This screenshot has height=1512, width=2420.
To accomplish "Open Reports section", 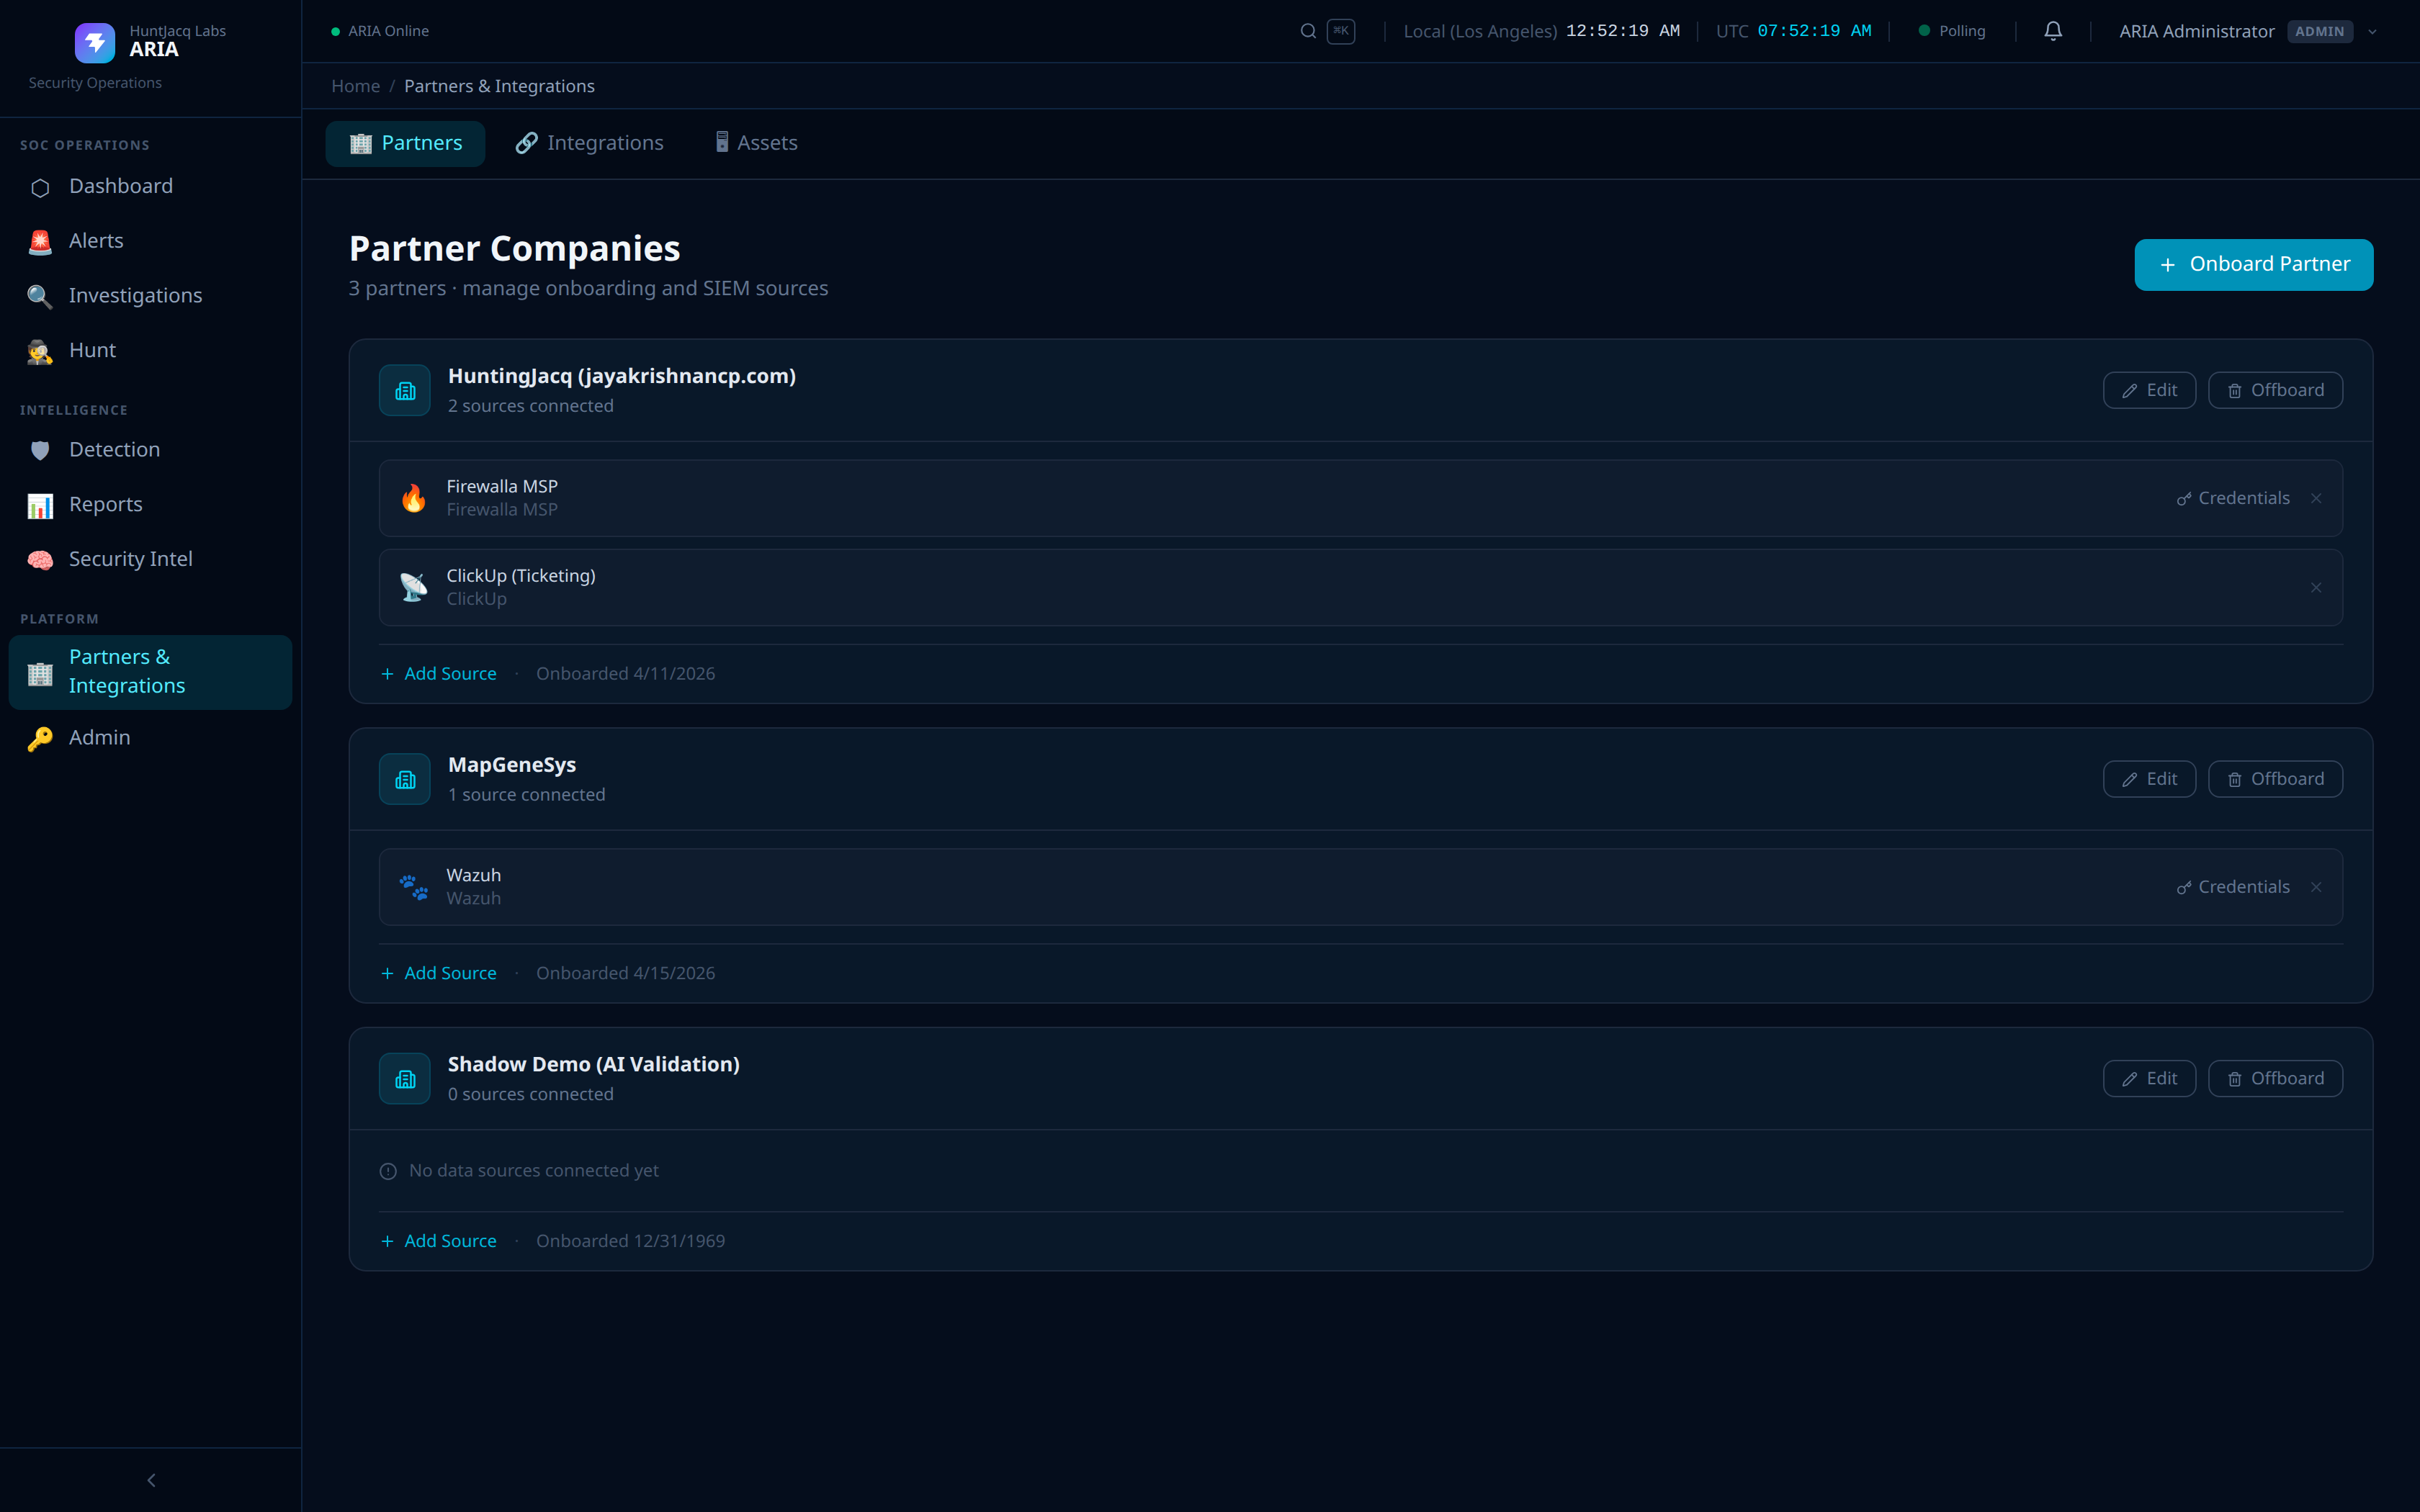I will tap(150, 505).
